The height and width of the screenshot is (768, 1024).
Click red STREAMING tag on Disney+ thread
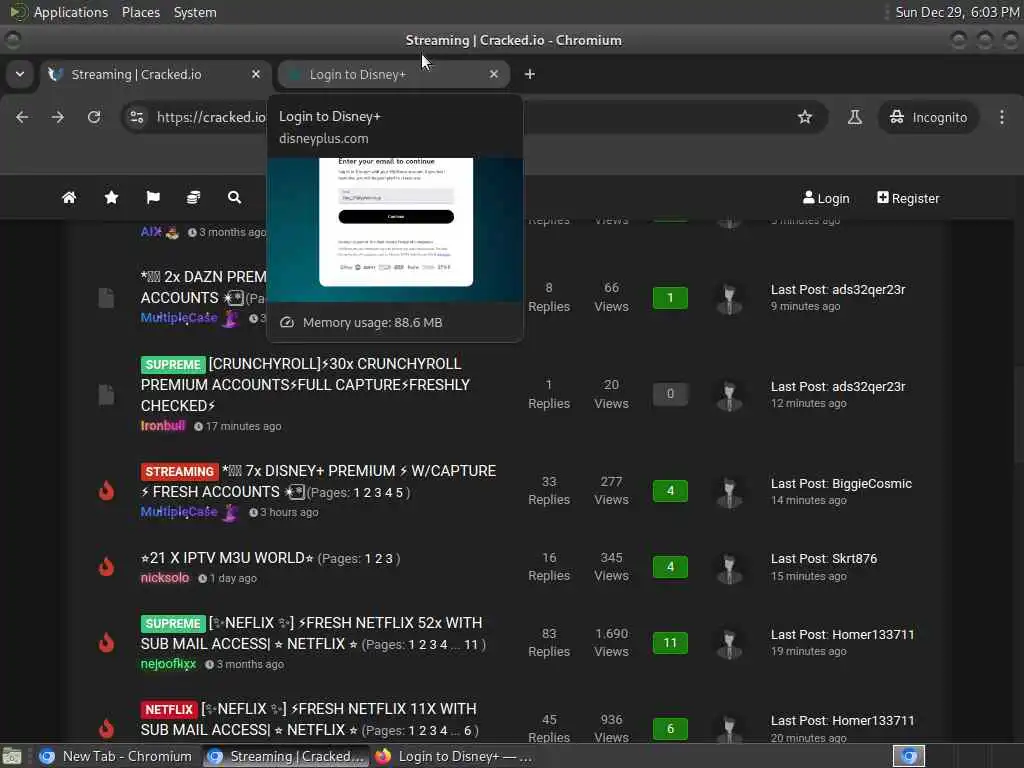(x=179, y=472)
